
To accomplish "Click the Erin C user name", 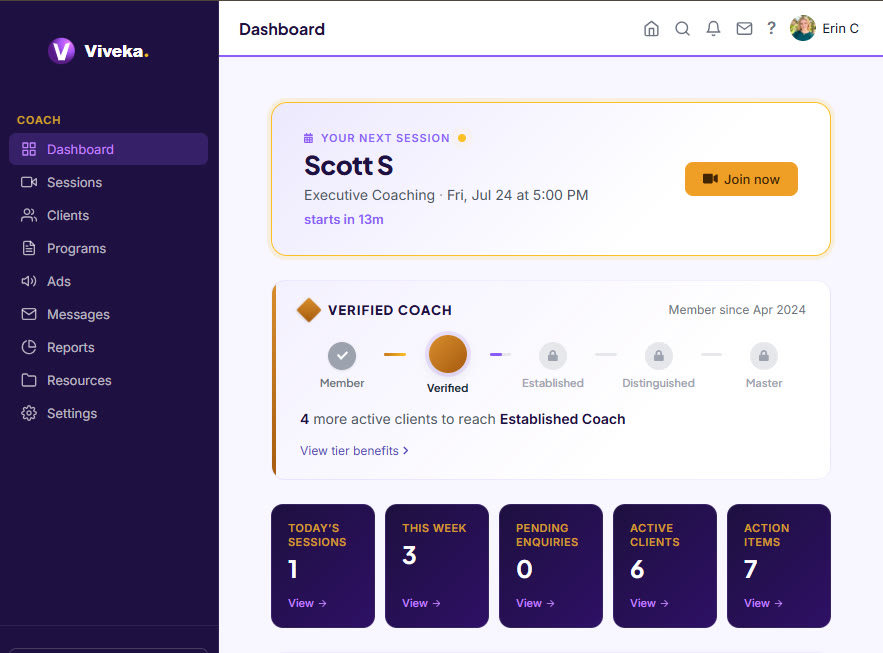I will point(840,28).
